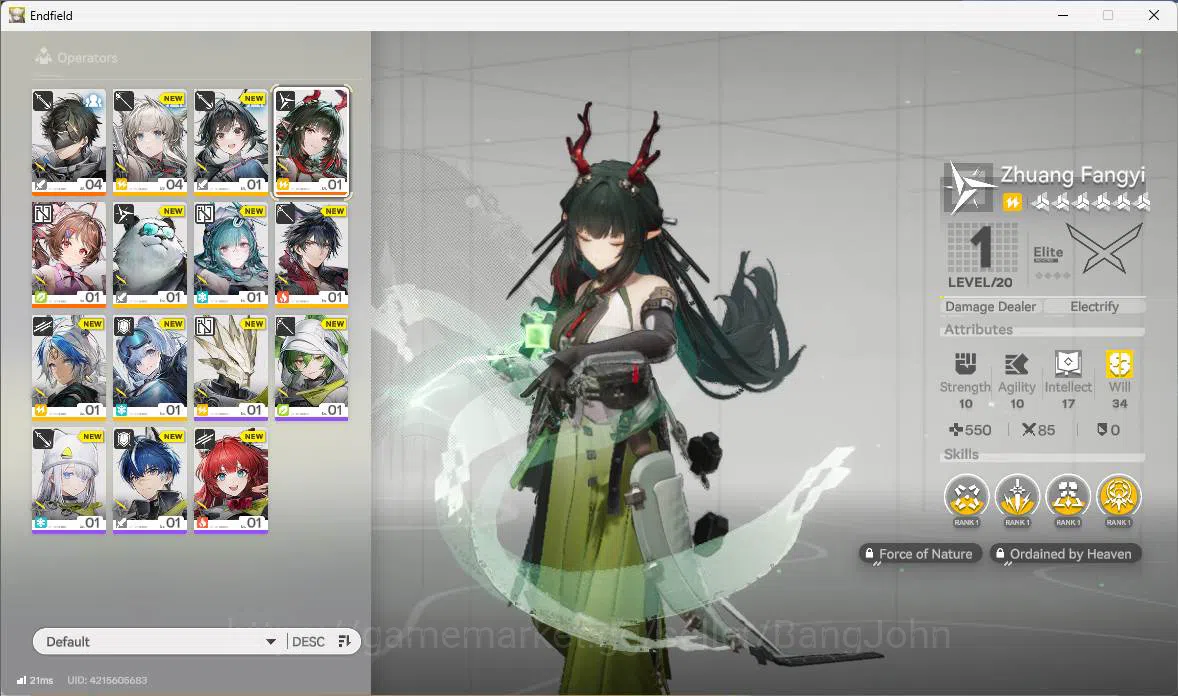1178x696 pixels.
Task: Click the HP 550 stat icon
Action: click(956, 430)
